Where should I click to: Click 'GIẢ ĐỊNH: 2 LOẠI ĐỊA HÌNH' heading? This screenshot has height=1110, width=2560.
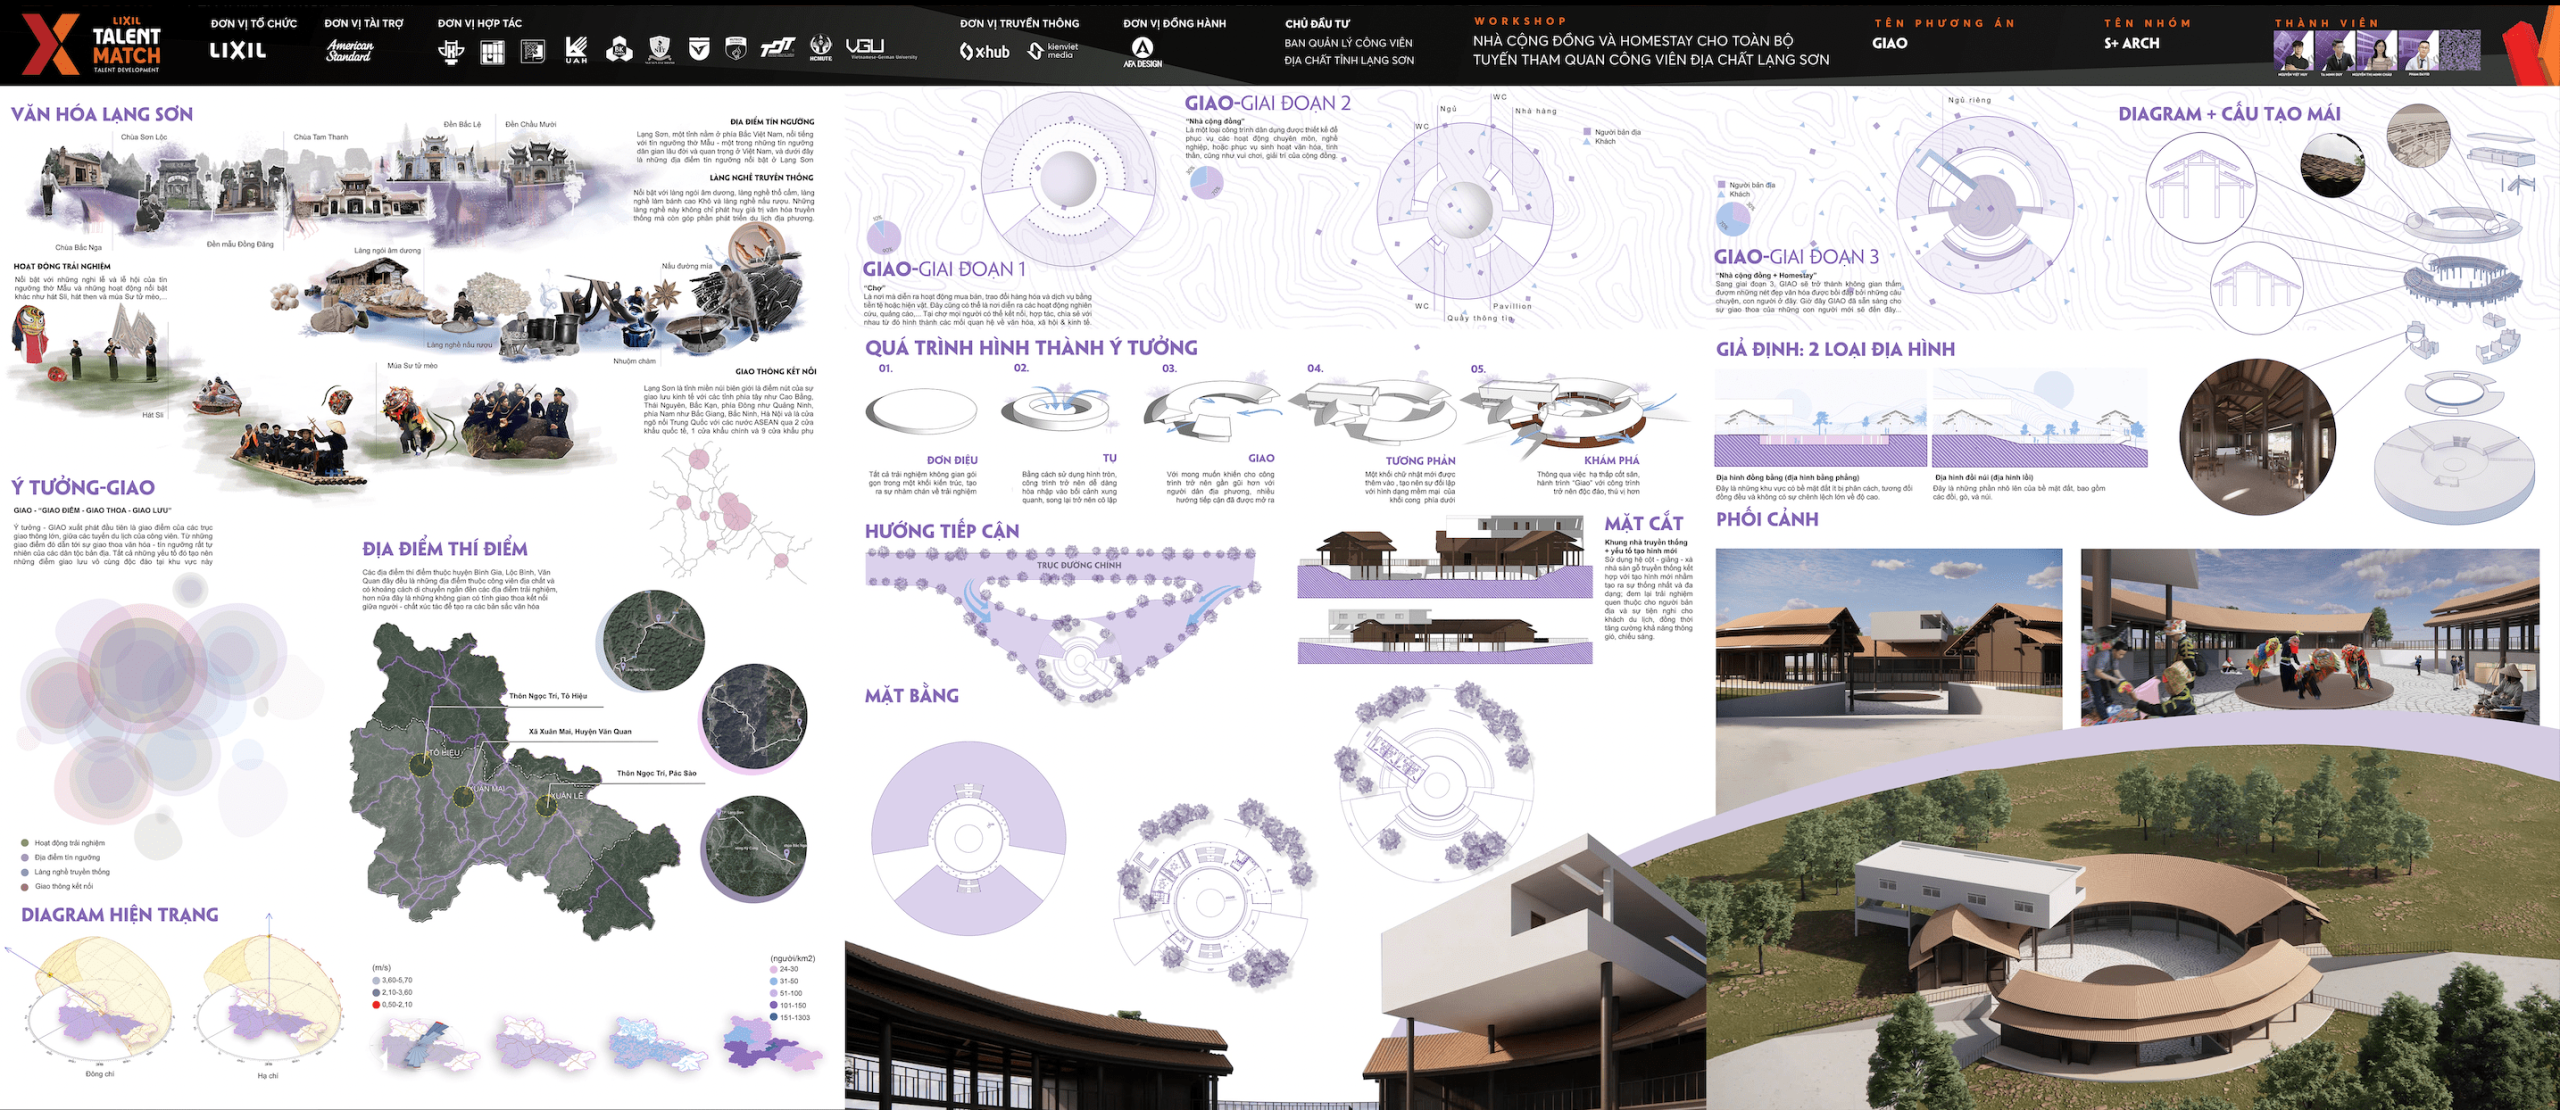(1835, 349)
